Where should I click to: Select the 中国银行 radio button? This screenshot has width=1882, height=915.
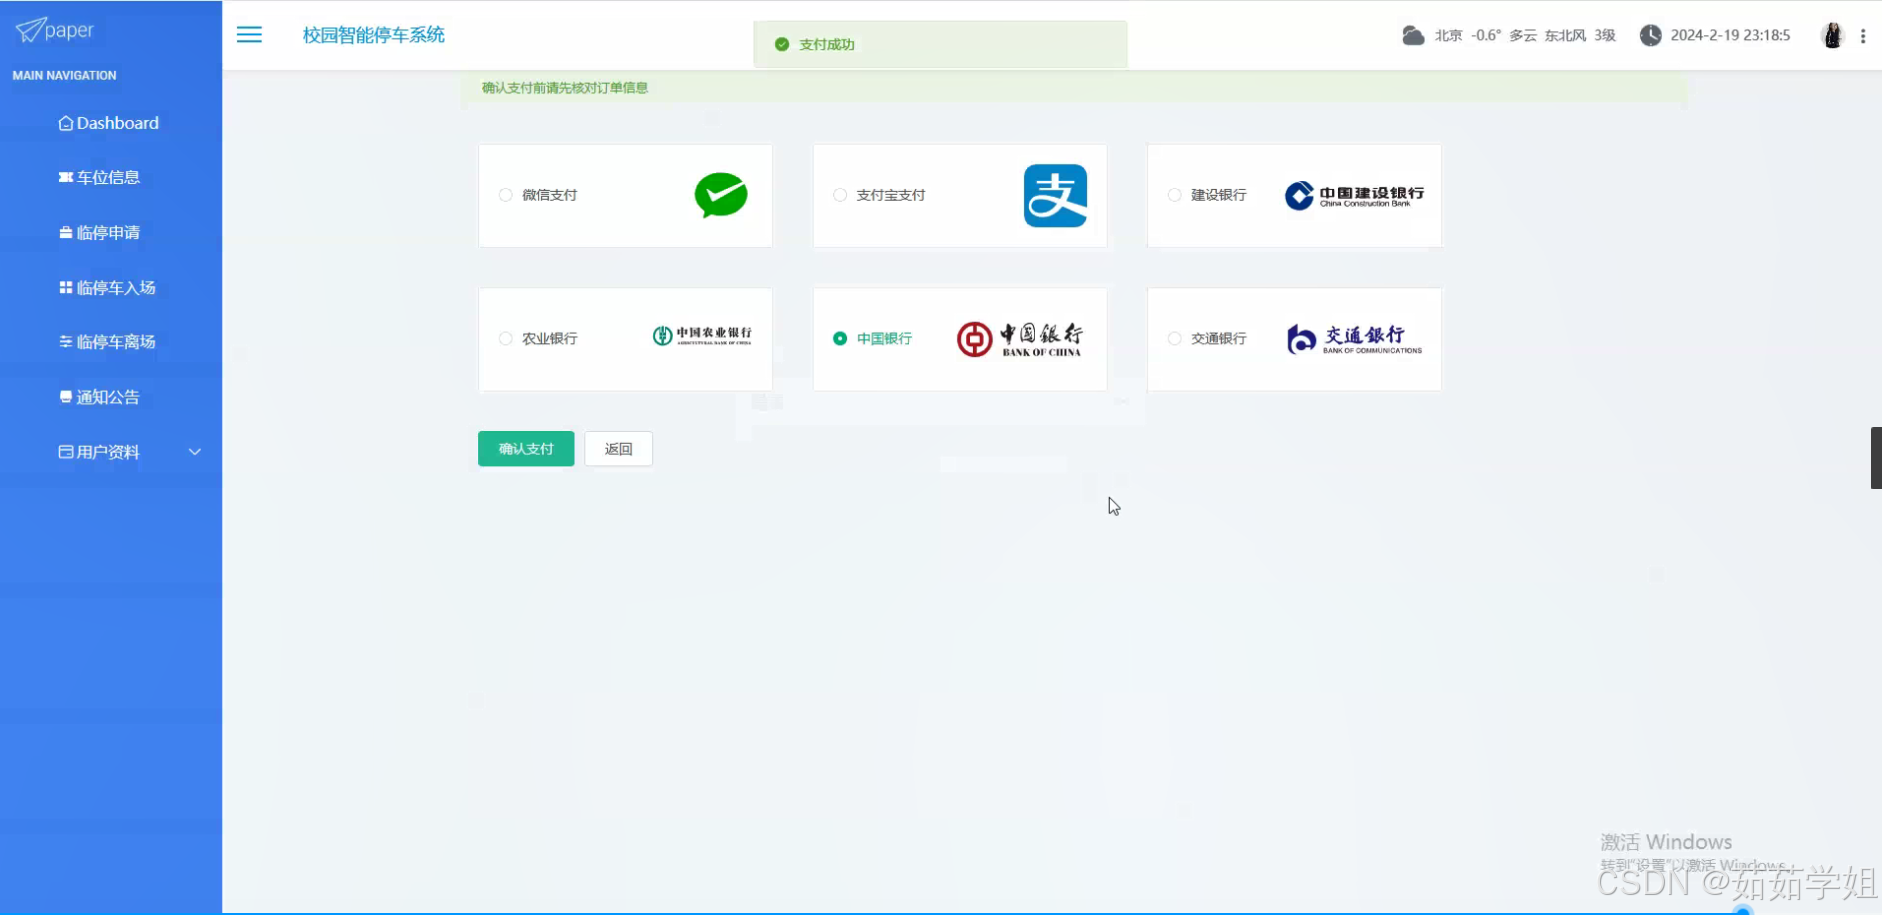pyautogui.click(x=840, y=339)
